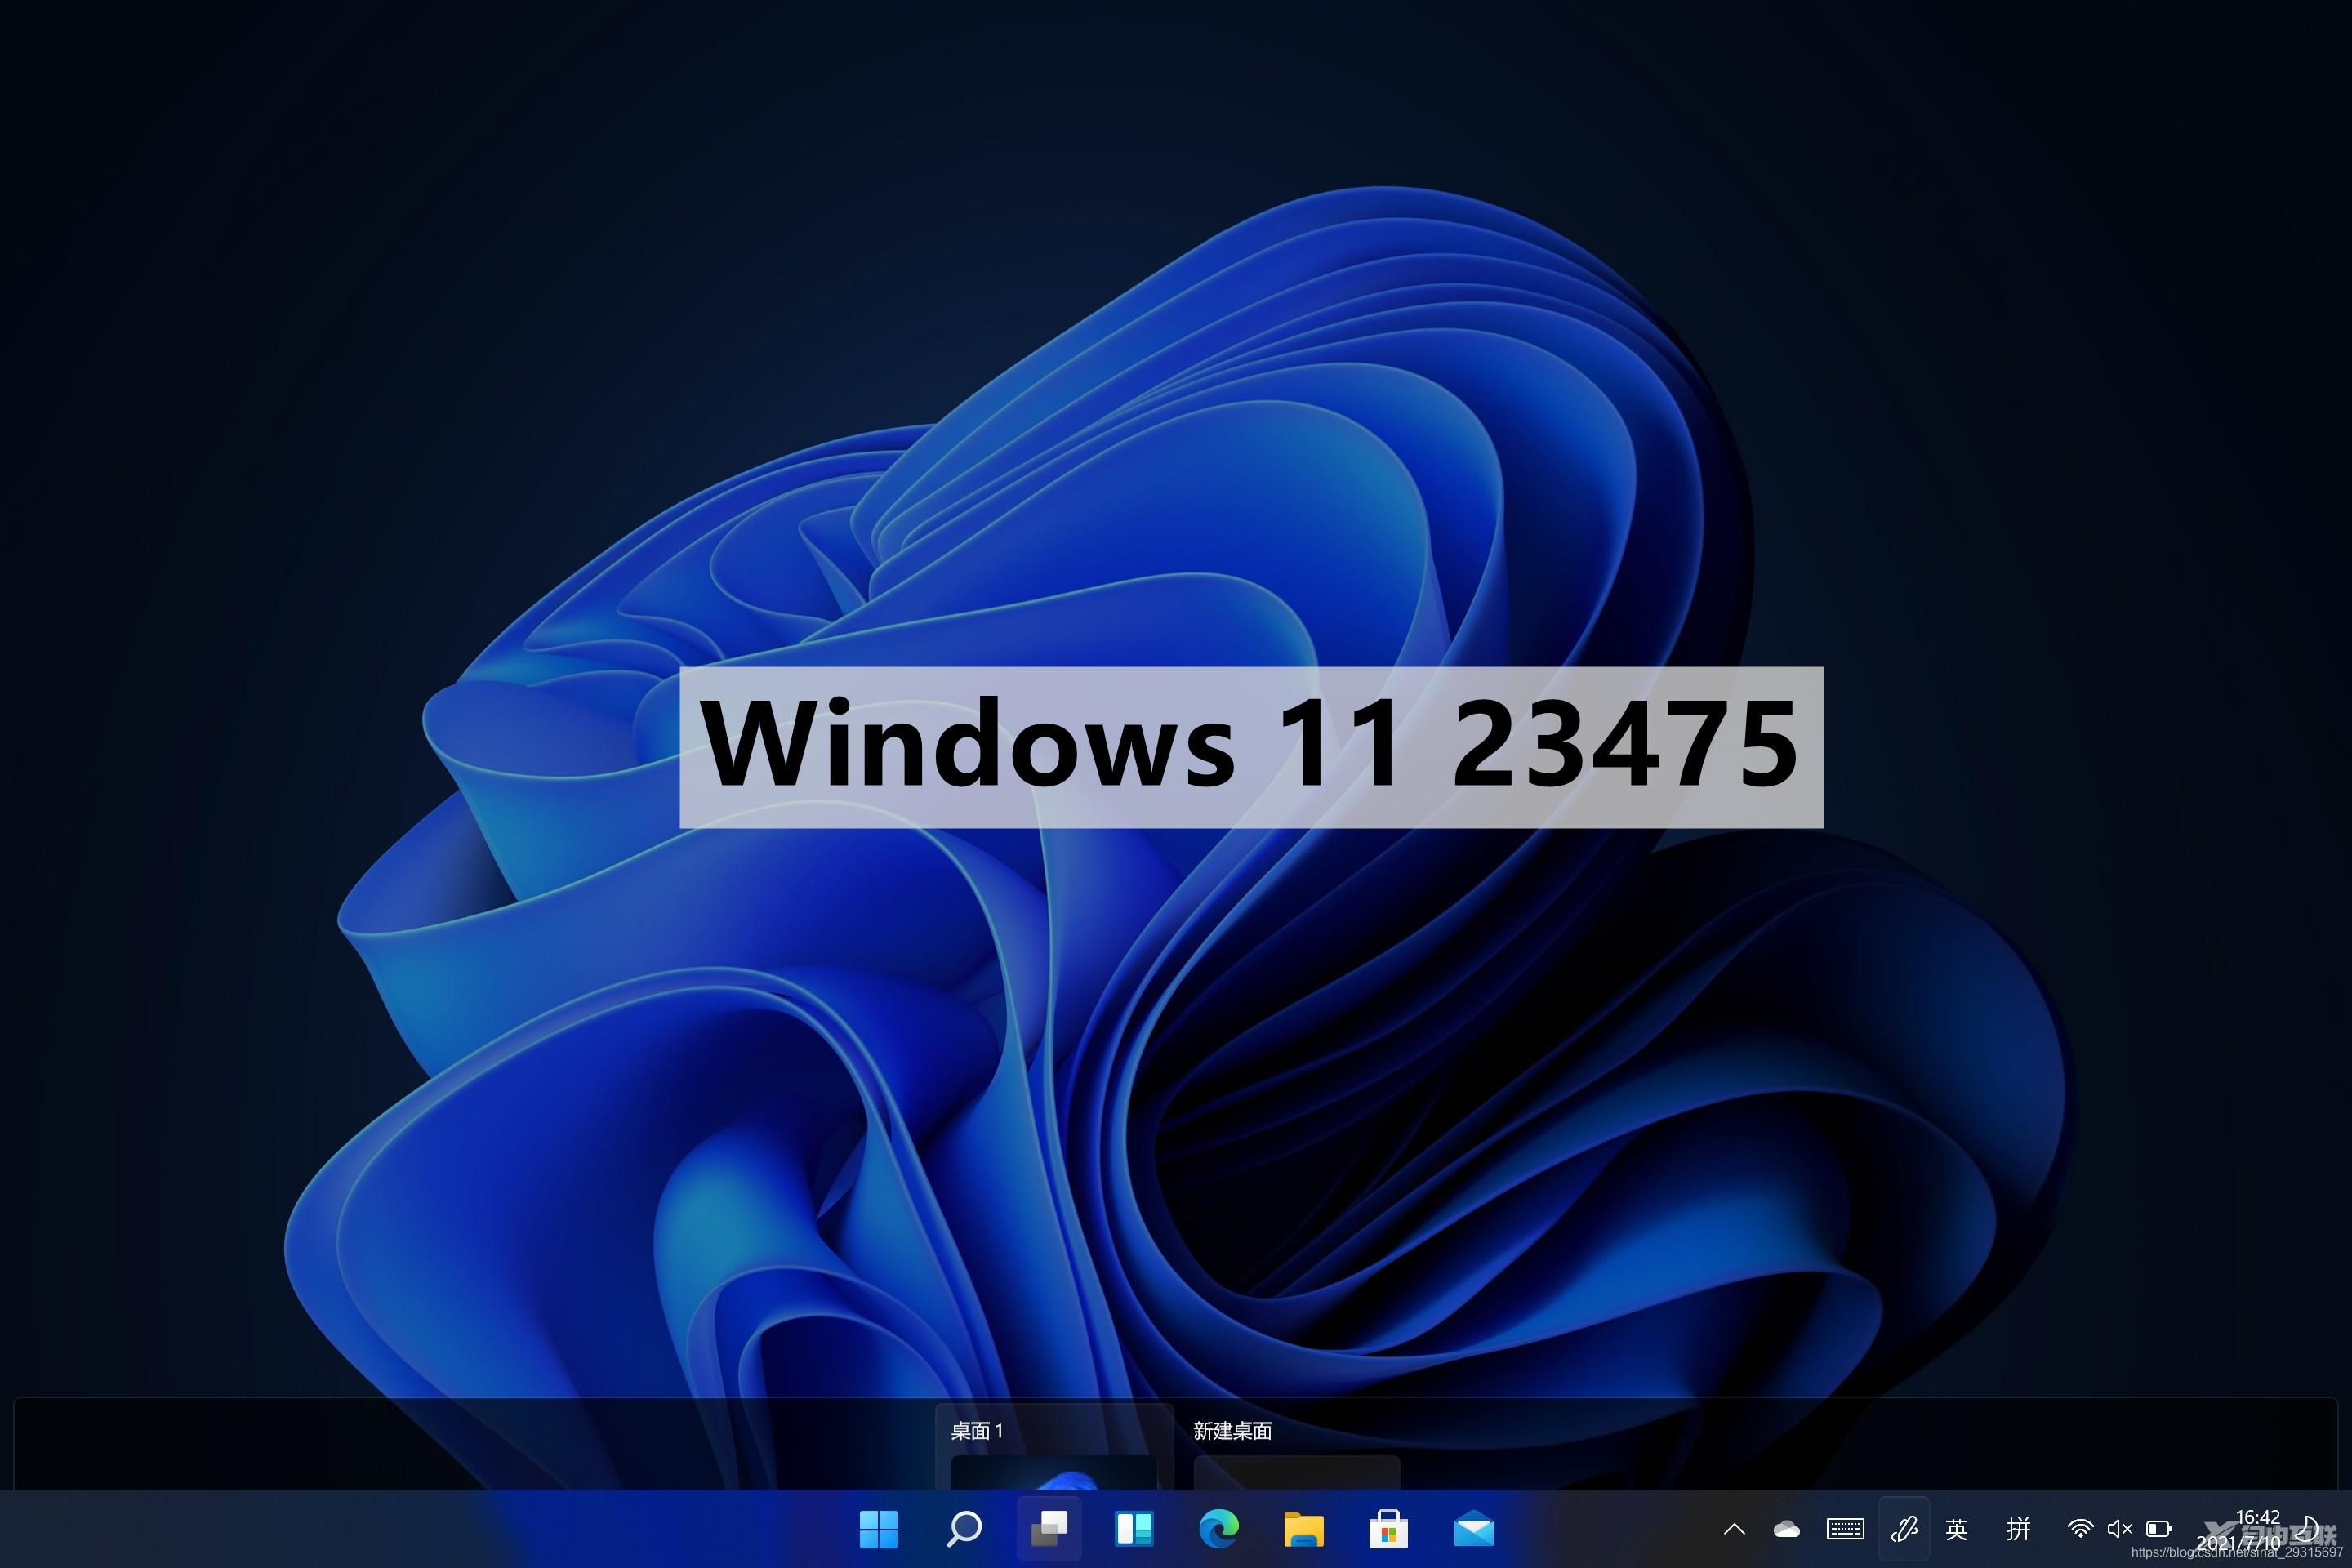The width and height of the screenshot is (2352, 1568).
Task: Open the Wi-Fi network flyout
Action: point(2081,1529)
